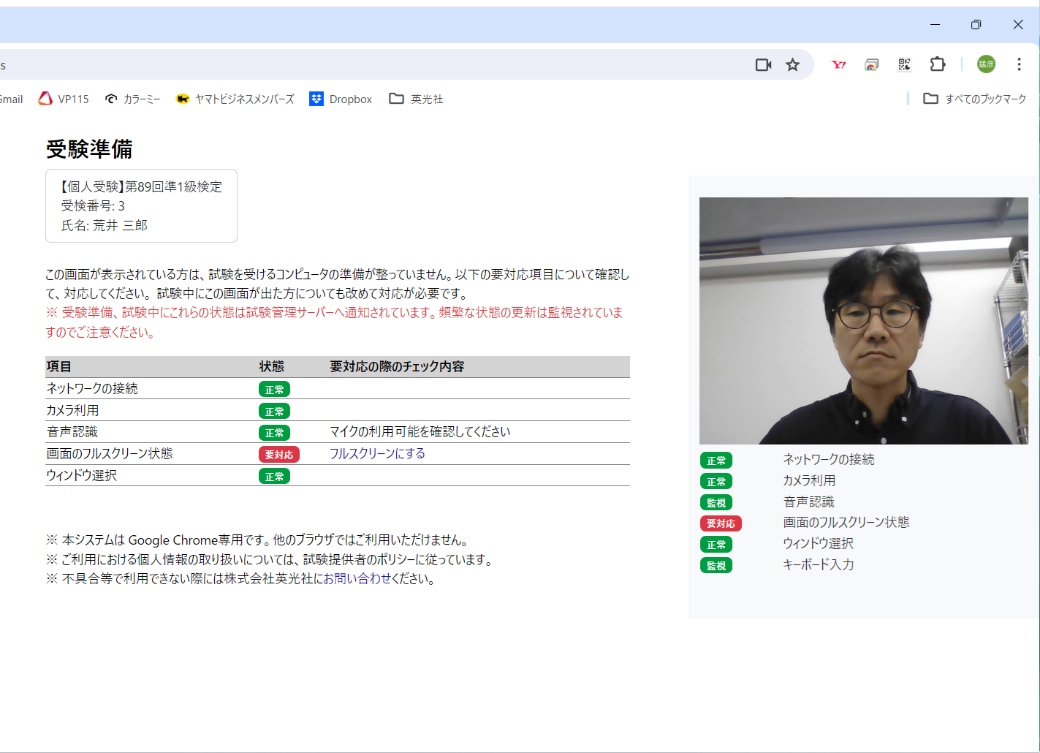
Task: Open the カラーミー bookmark
Action: [133, 99]
